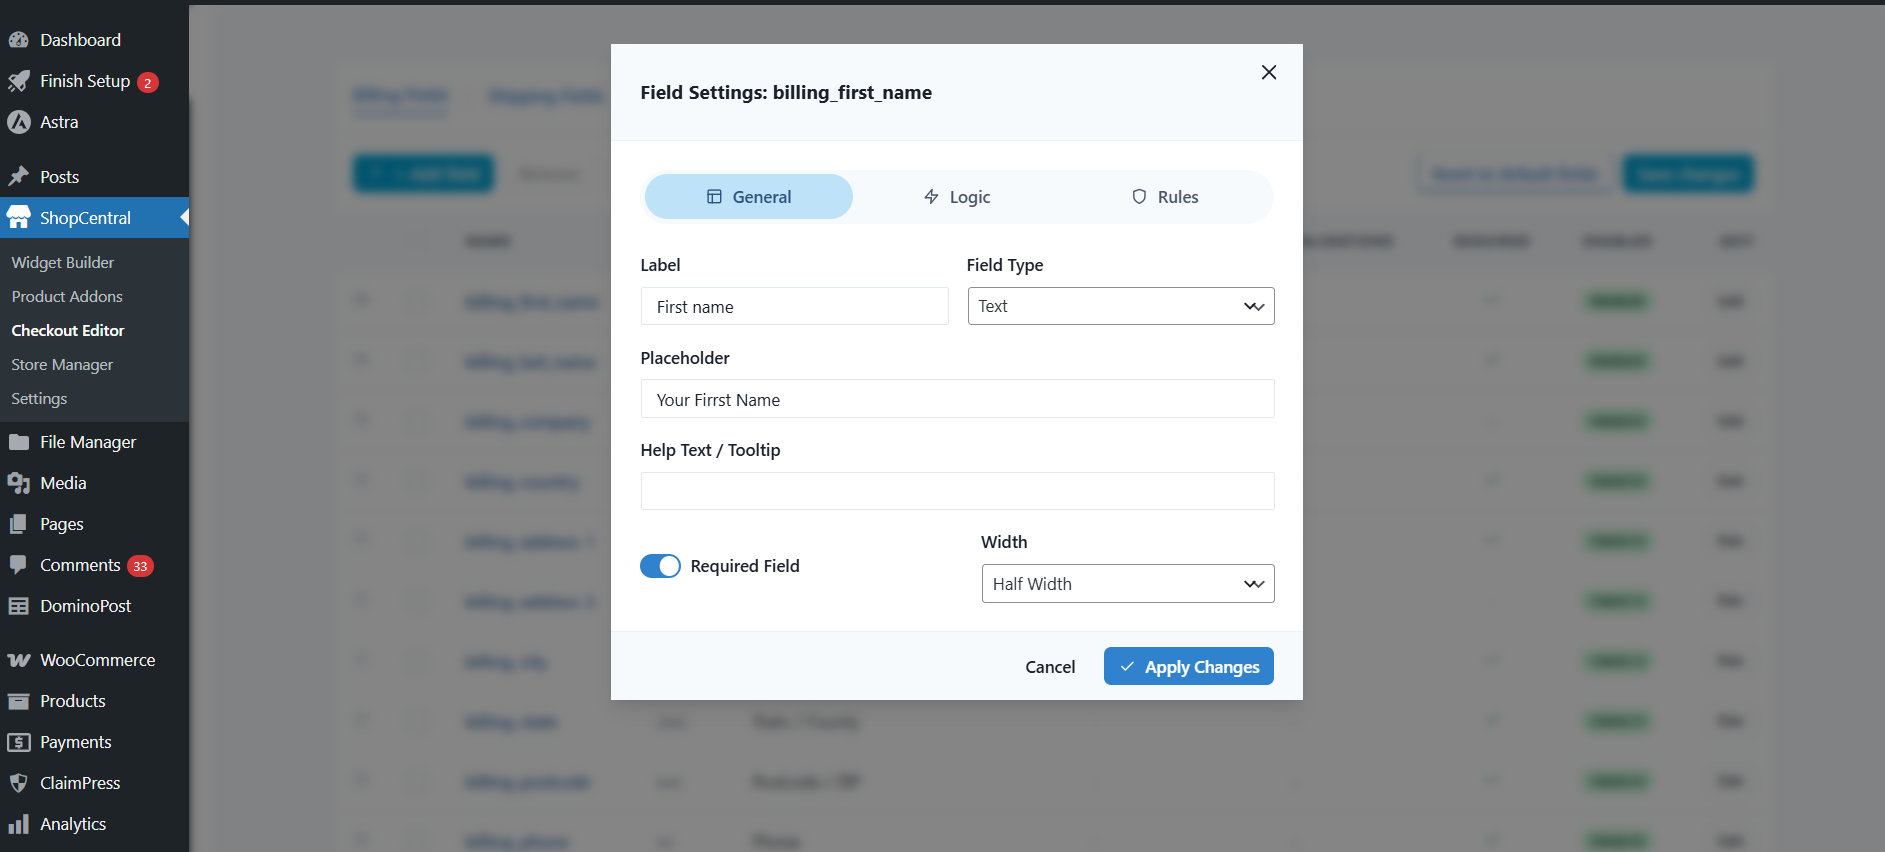Image resolution: width=1885 pixels, height=852 pixels.
Task: Switch to the Logic tab
Action: coord(957,197)
